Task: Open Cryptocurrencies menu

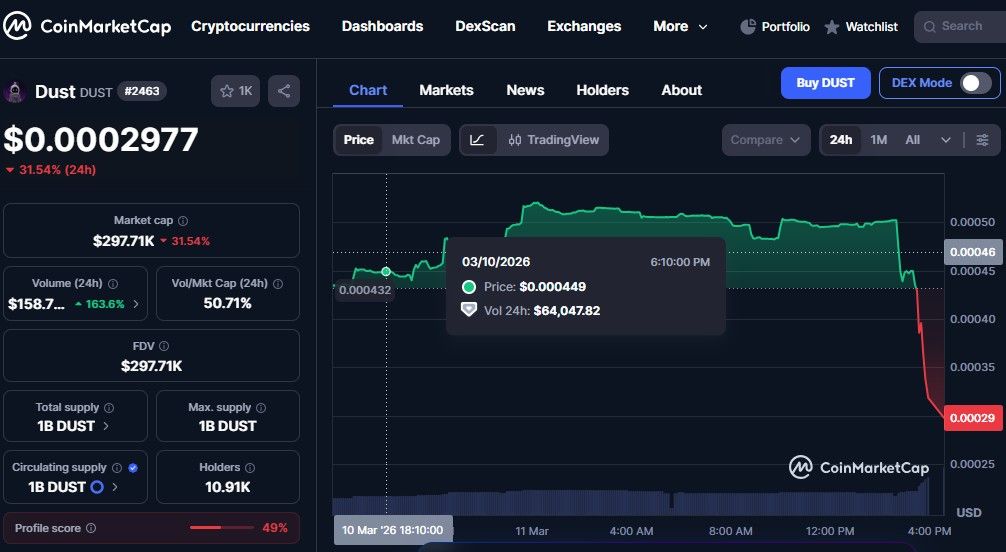Action: (x=250, y=26)
